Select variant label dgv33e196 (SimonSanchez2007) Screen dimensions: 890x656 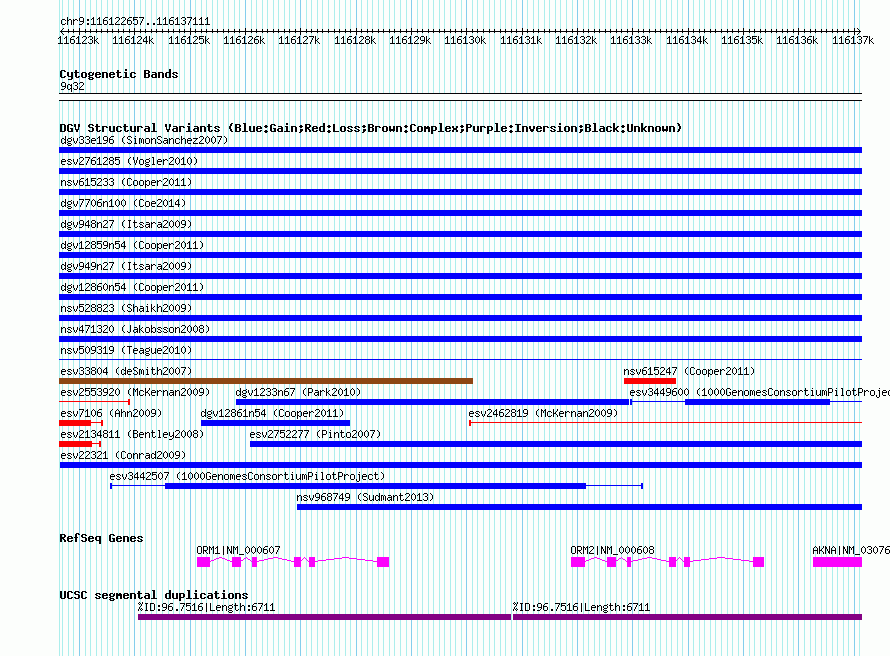(144, 140)
